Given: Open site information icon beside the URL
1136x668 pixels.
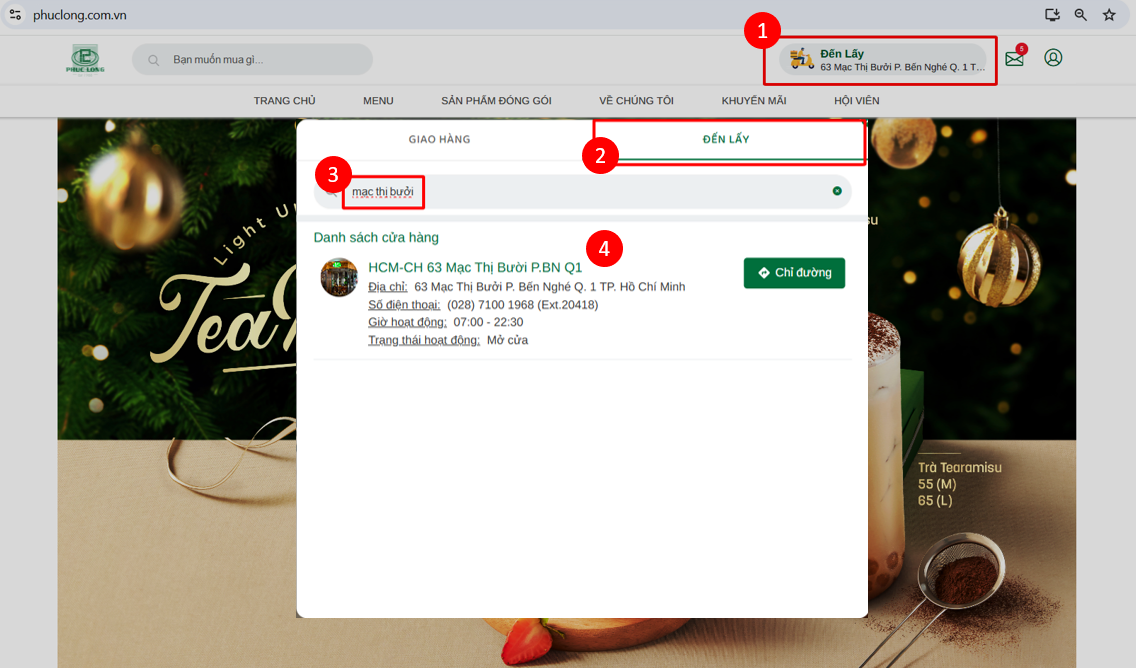Looking at the screenshot, I should (15, 15).
